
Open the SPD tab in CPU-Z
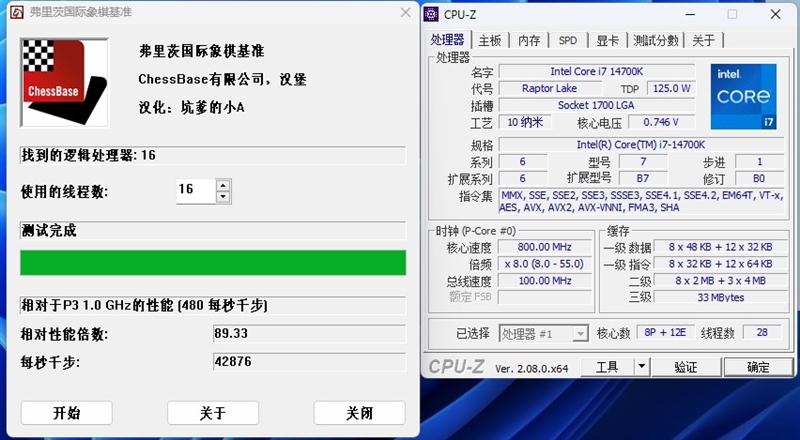(x=567, y=40)
